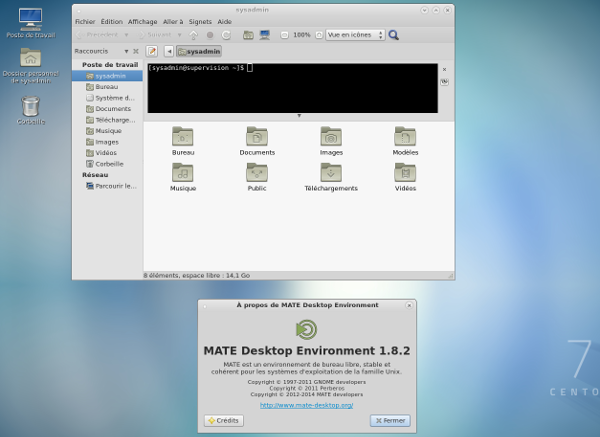Expand the Raccourcis sidebar selector dropdown
Viewport: 600px width, 437px height.
tap(126, 51)
